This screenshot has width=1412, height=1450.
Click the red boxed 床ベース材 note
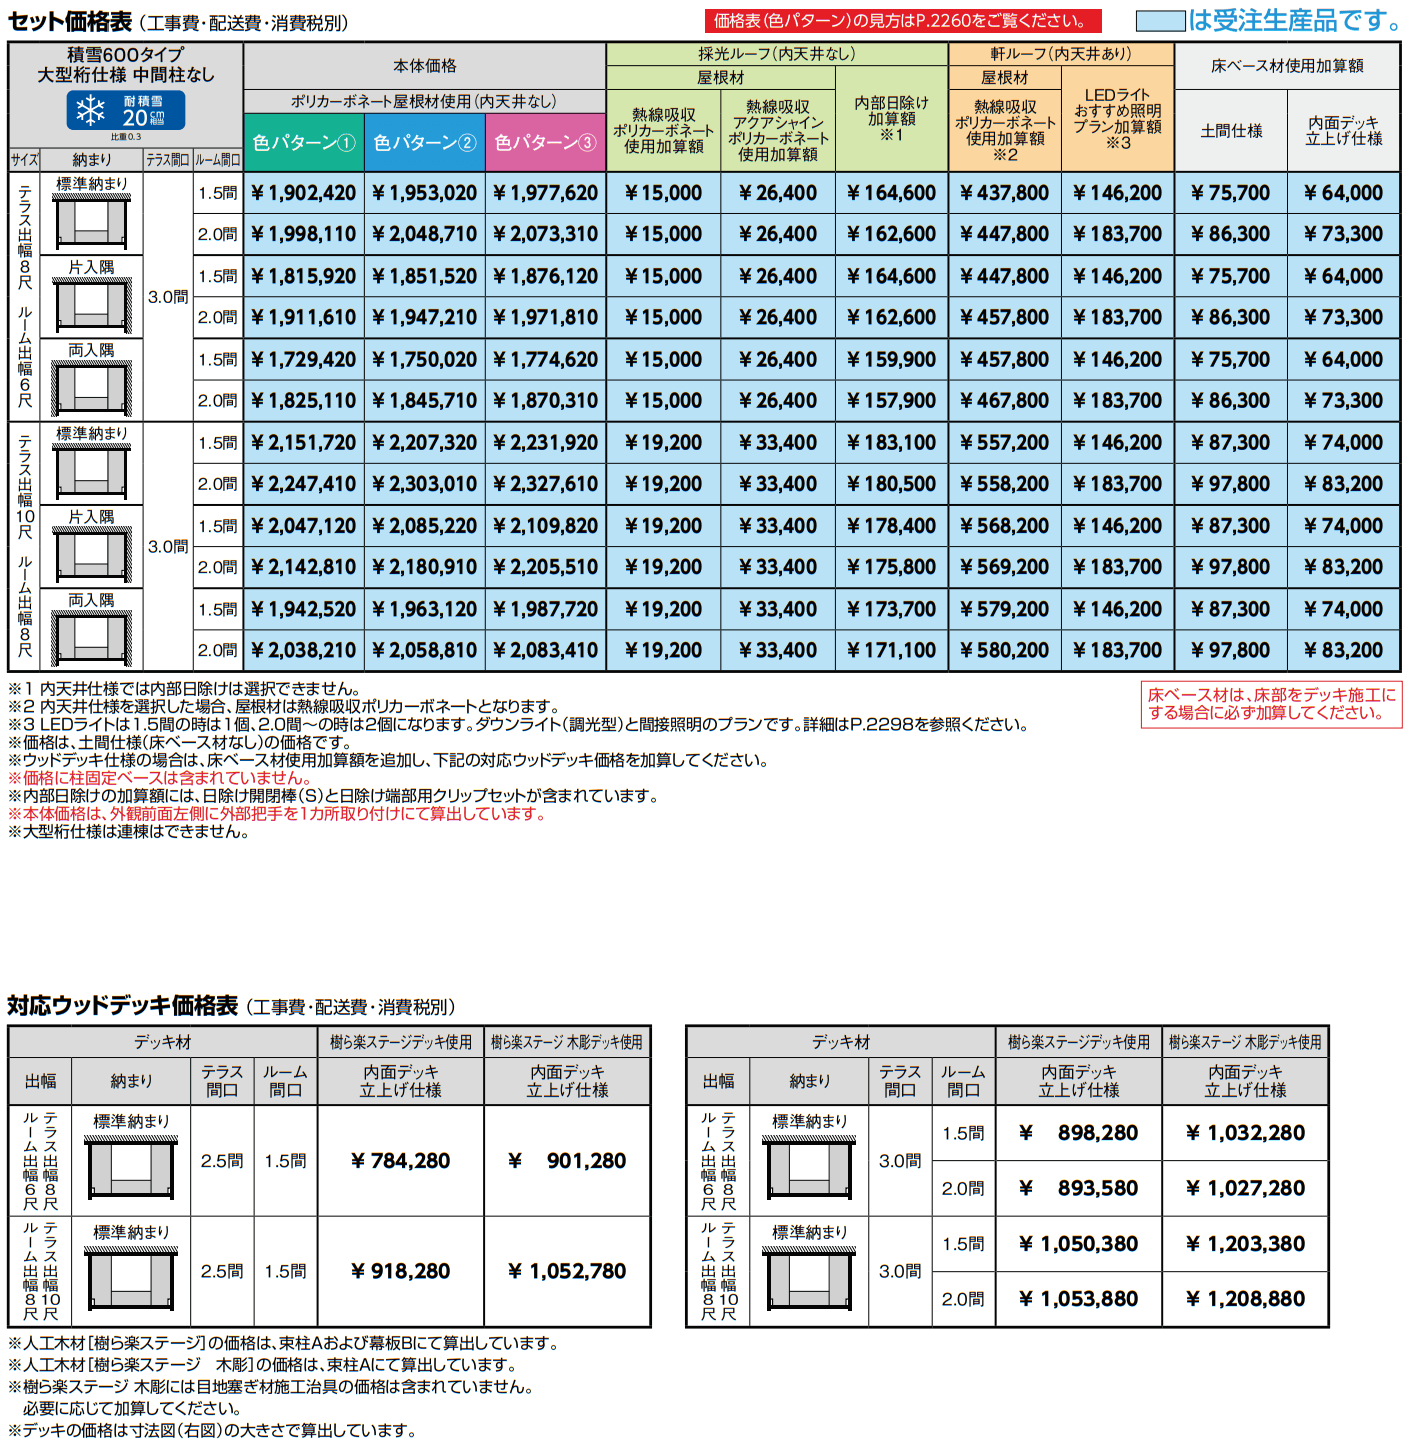coord(1271,704)
